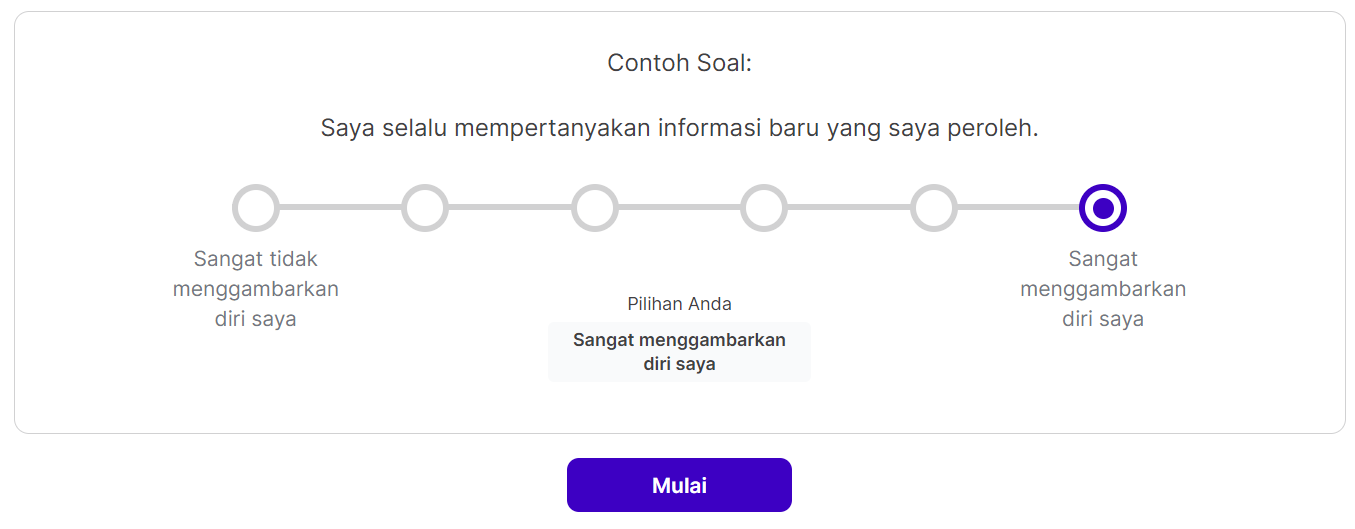Click the blank page area right of Mulai
Image resolution: width=1355 pixels, height=529 pixels.
[x=1000, y=485]
